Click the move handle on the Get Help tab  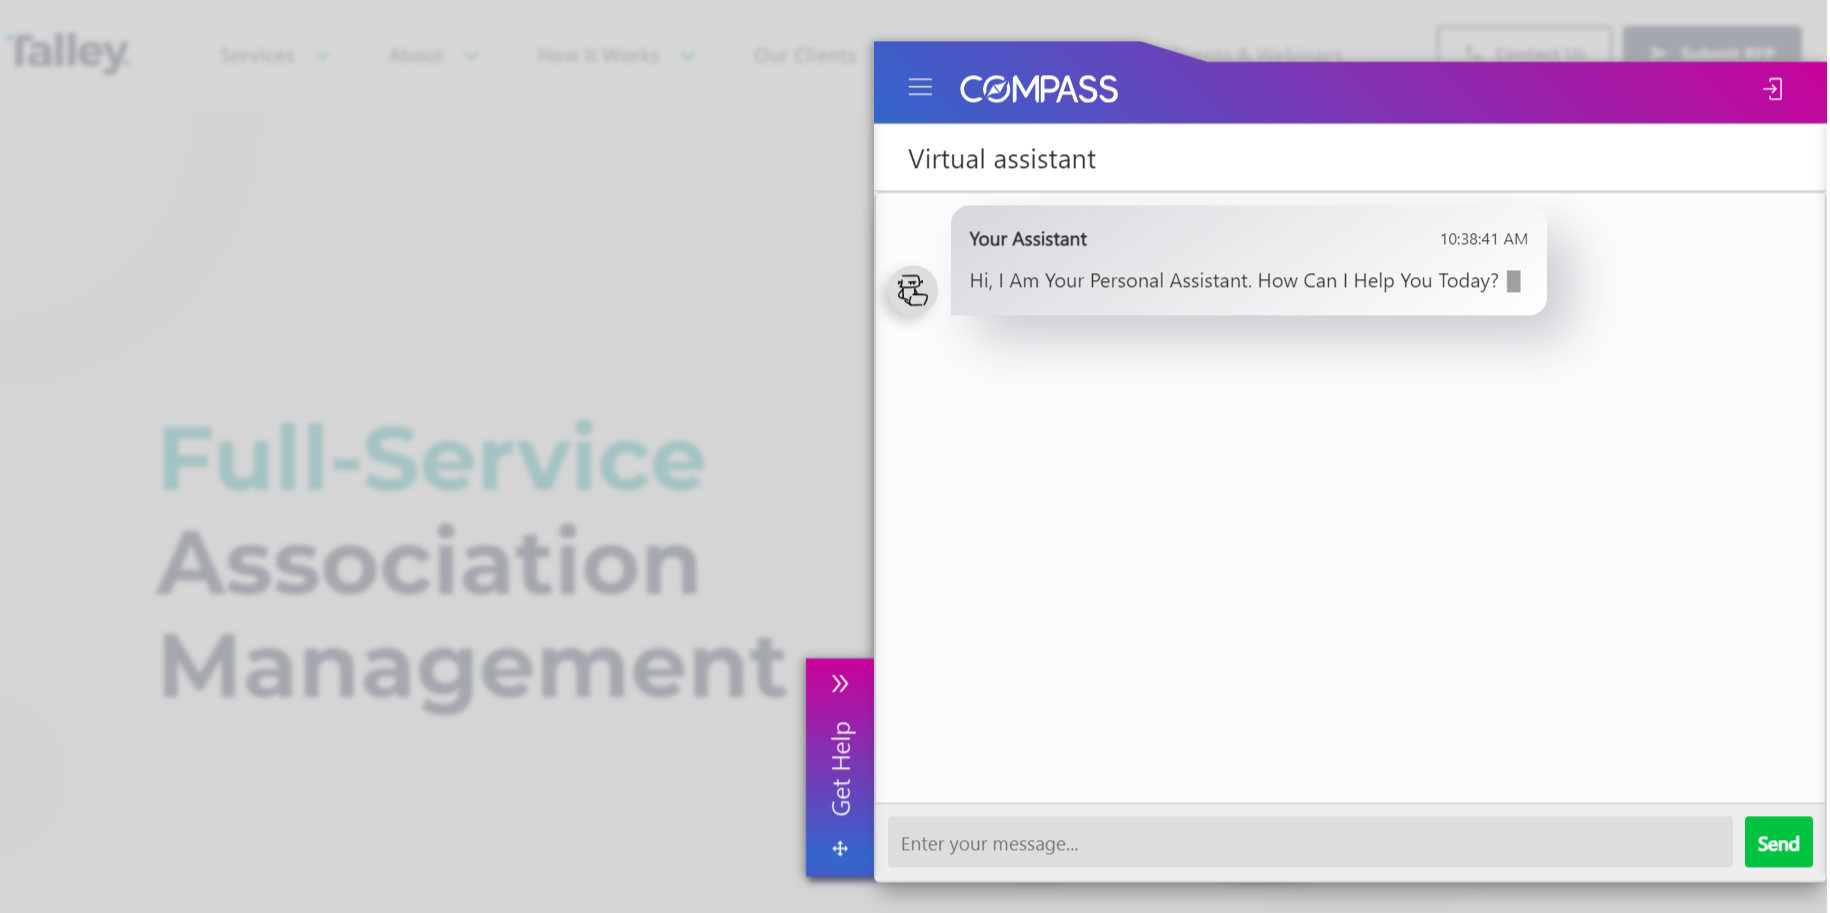(x=839, y=848)
